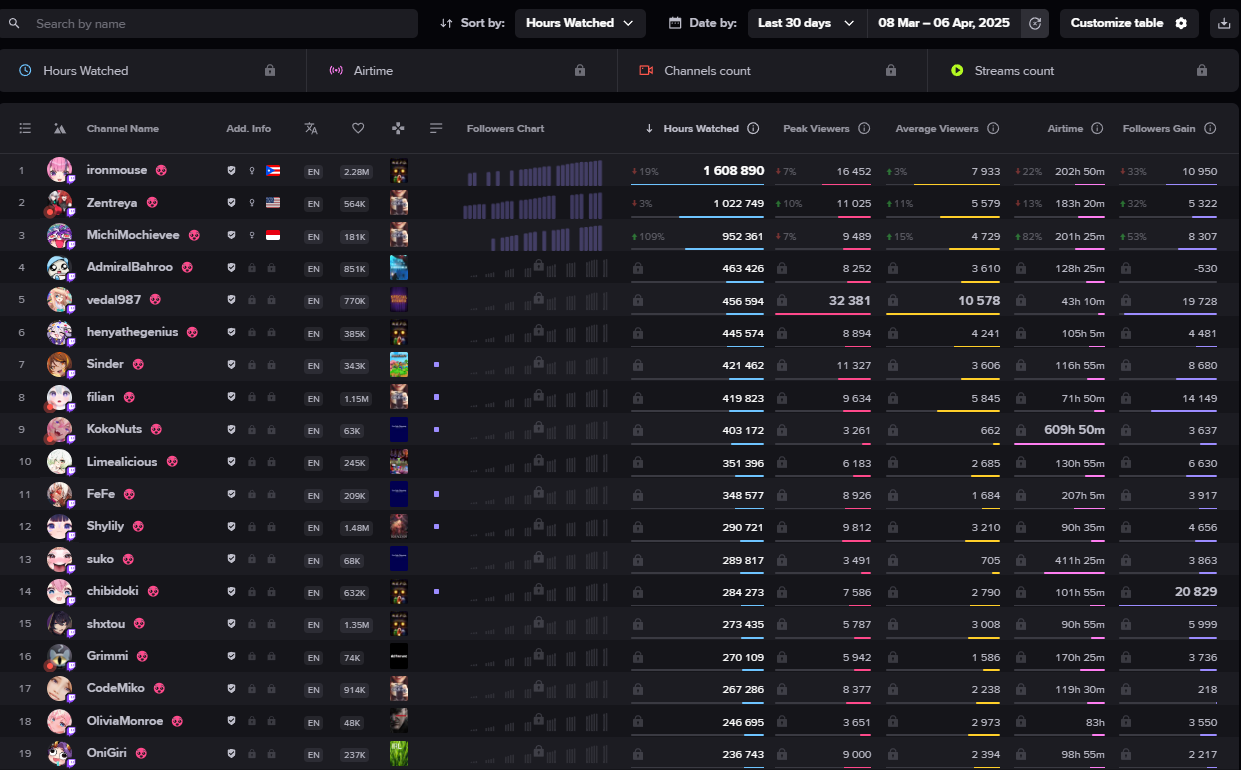This screenshot has height=770, width=1241.
Task: Click the list rank column header icon
Action: [x=25, y=128]
